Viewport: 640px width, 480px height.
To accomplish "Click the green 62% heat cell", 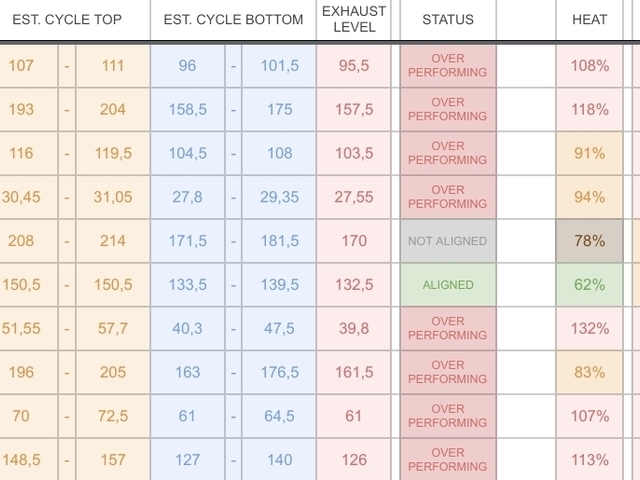I will pyautogui.click(x=589, y=285).
